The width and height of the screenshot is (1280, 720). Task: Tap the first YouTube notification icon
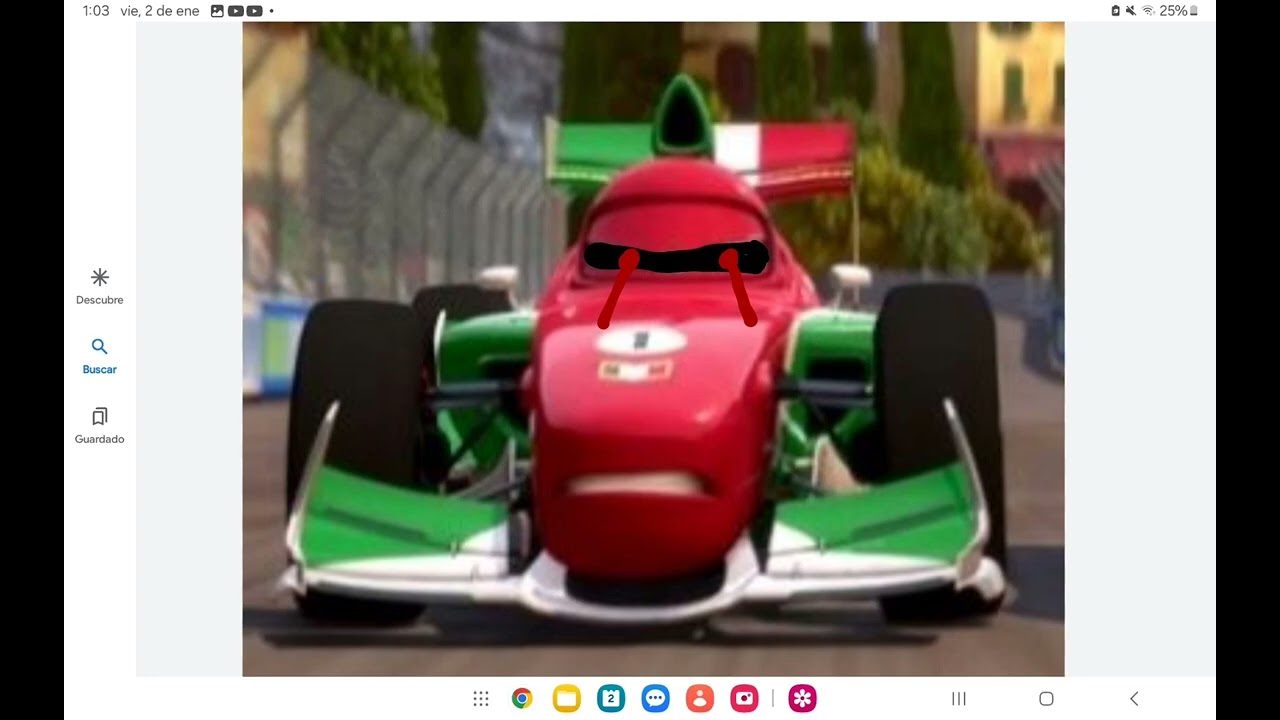tap(236, 11)
